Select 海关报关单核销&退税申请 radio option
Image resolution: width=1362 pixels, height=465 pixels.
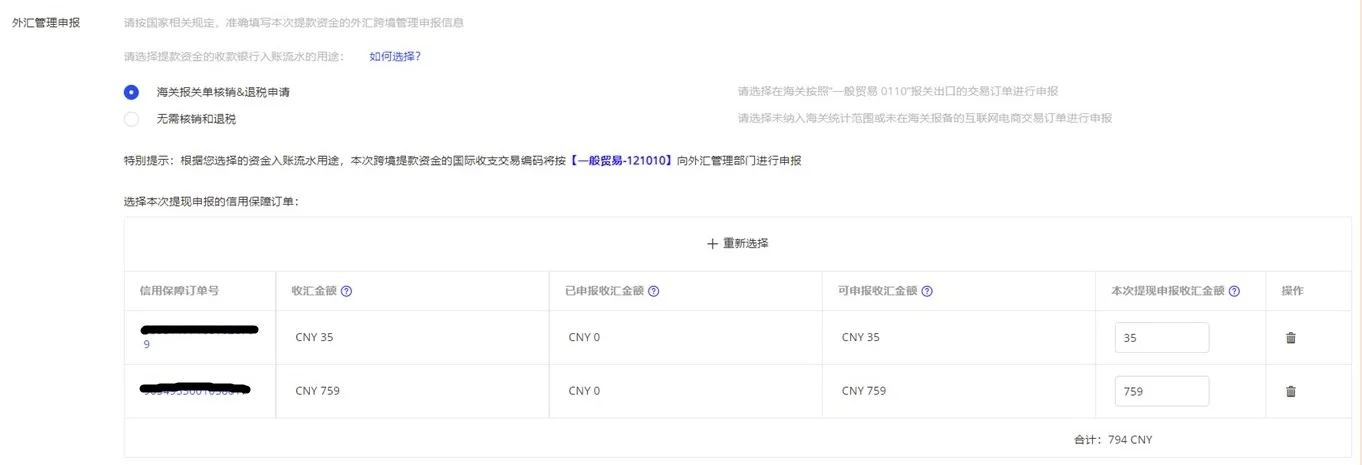click(131, 92)
